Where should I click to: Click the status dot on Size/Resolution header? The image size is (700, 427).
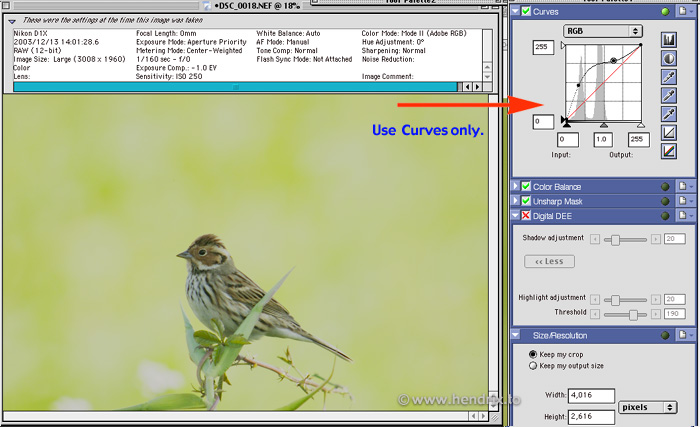pos(665,335)
